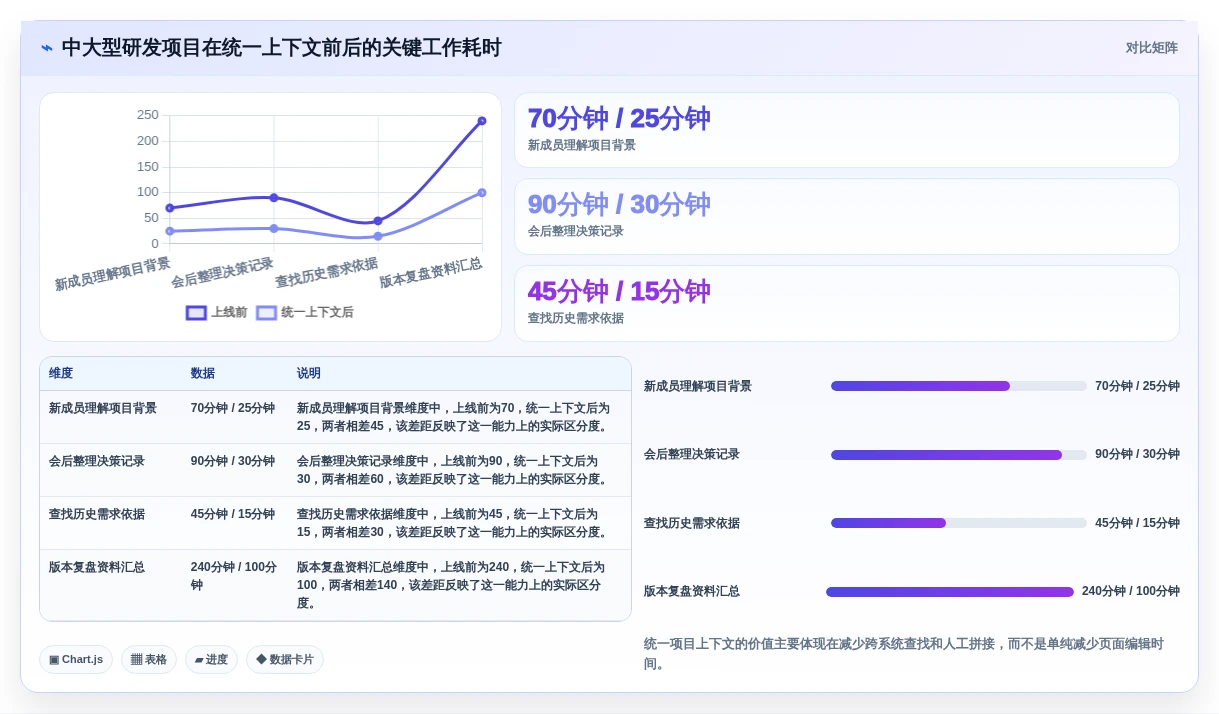Click the 表格 tag chip
This screenshot has width=1219, height=714.
coord(149,659)
